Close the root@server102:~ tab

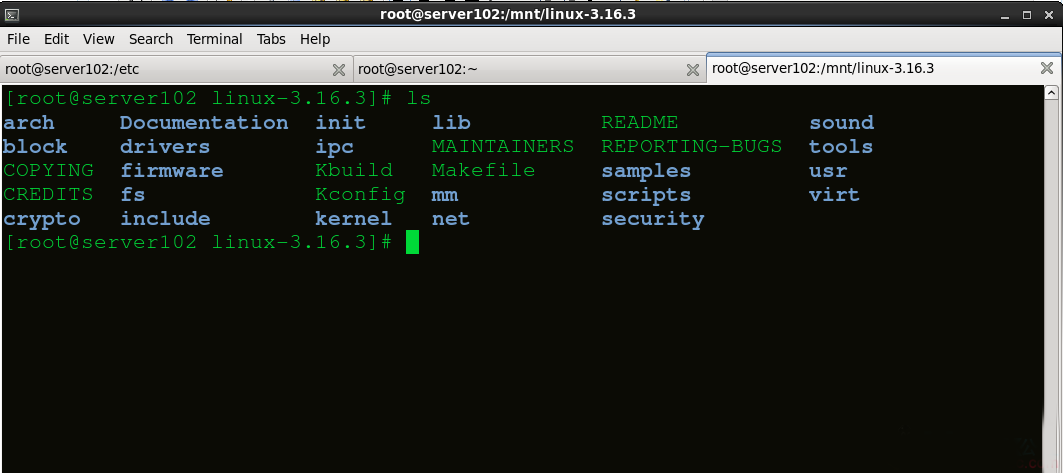(692, 69)
